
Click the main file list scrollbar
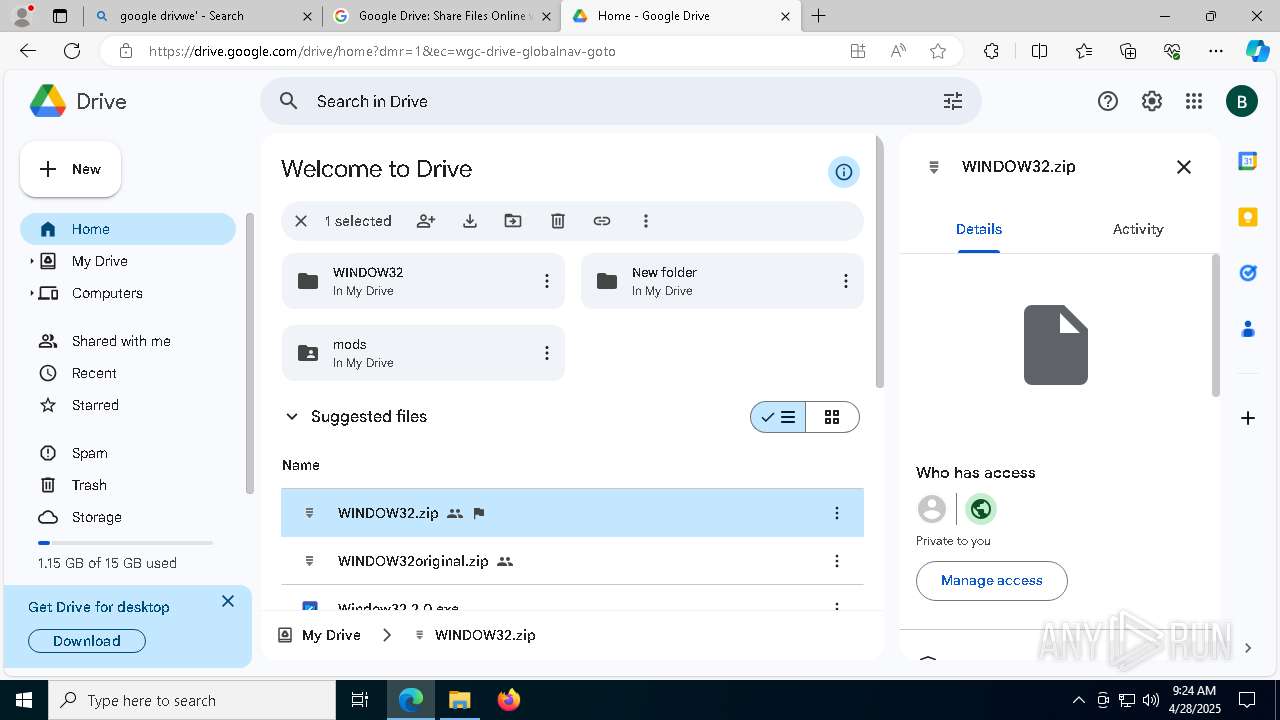point(880,262)
